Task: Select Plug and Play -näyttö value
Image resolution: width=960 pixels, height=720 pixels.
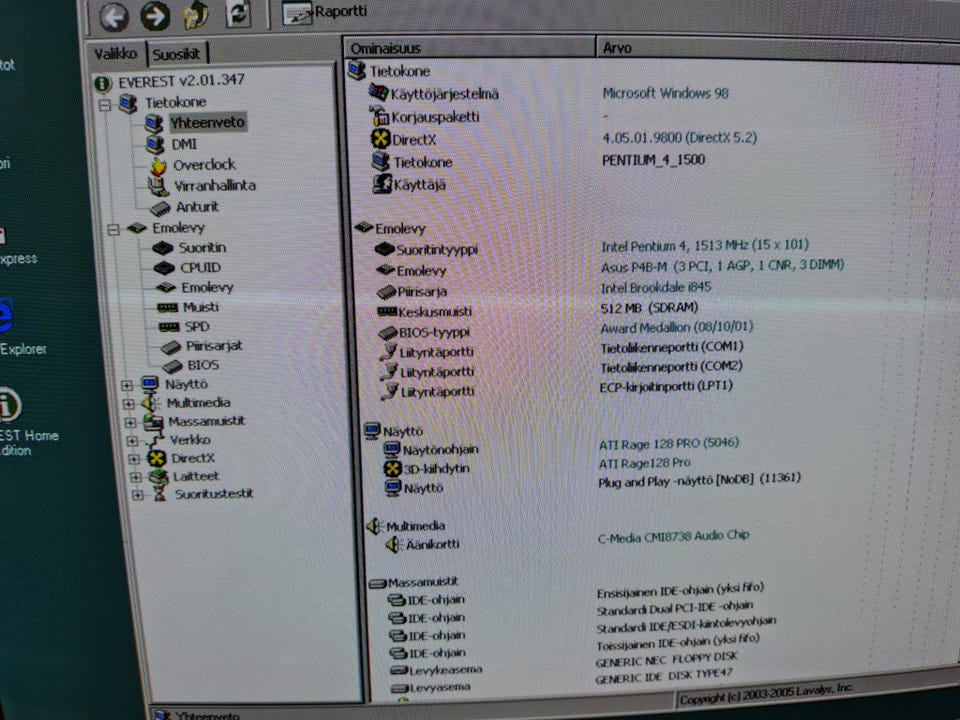Action: [x=699, y=480]
